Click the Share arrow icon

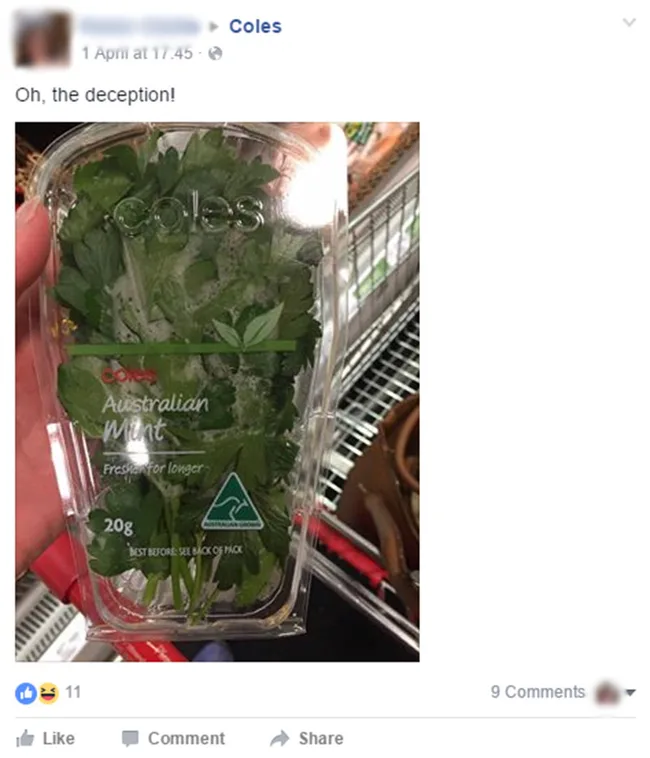[279, 738]
